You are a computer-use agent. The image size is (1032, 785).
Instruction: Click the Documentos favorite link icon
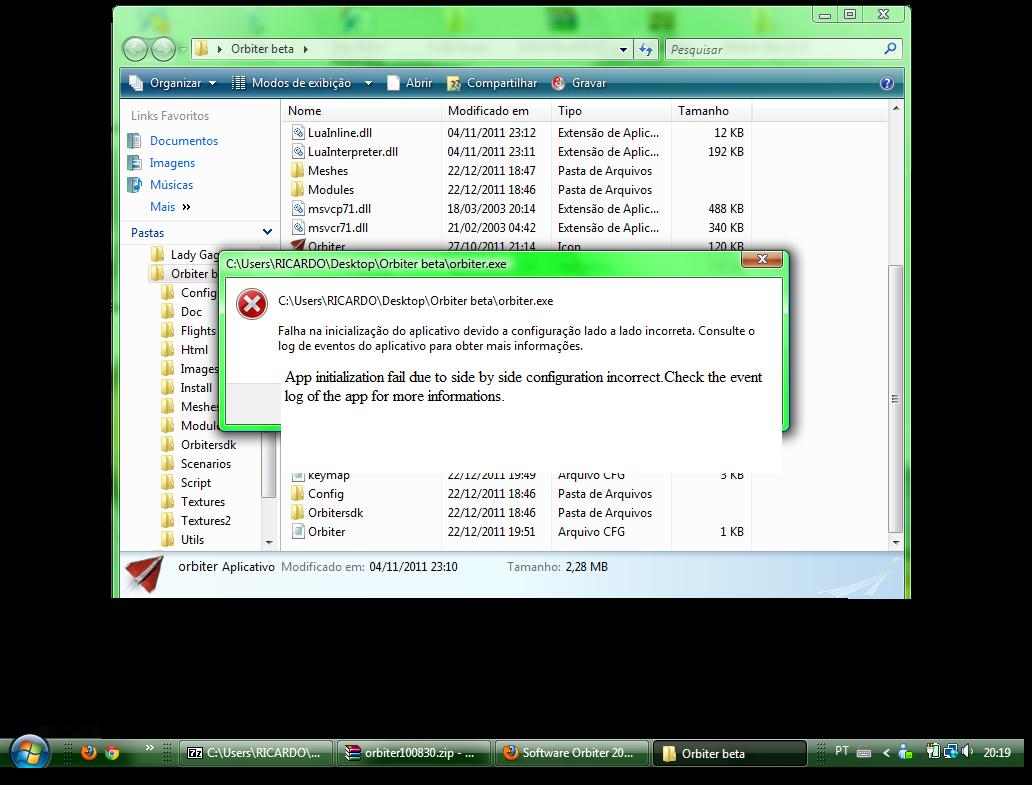(x=134, y=141)
